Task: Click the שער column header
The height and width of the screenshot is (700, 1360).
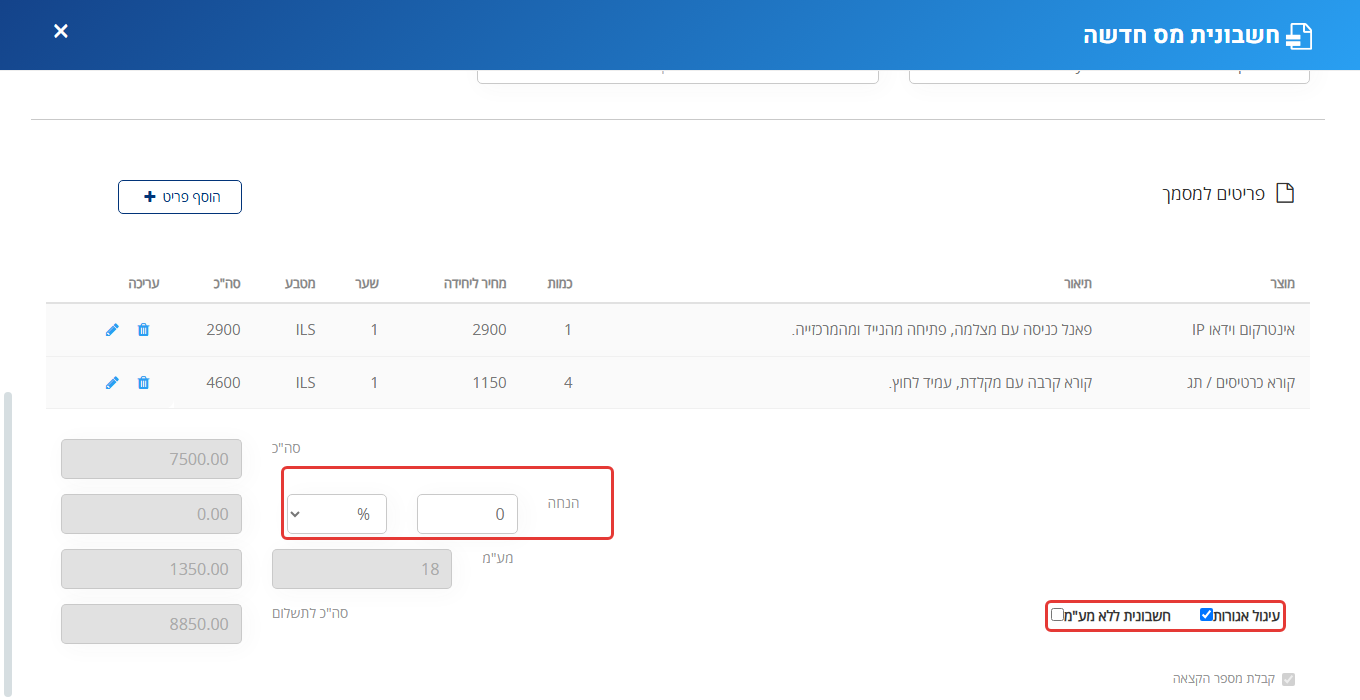Action: (x=367, y=284)
